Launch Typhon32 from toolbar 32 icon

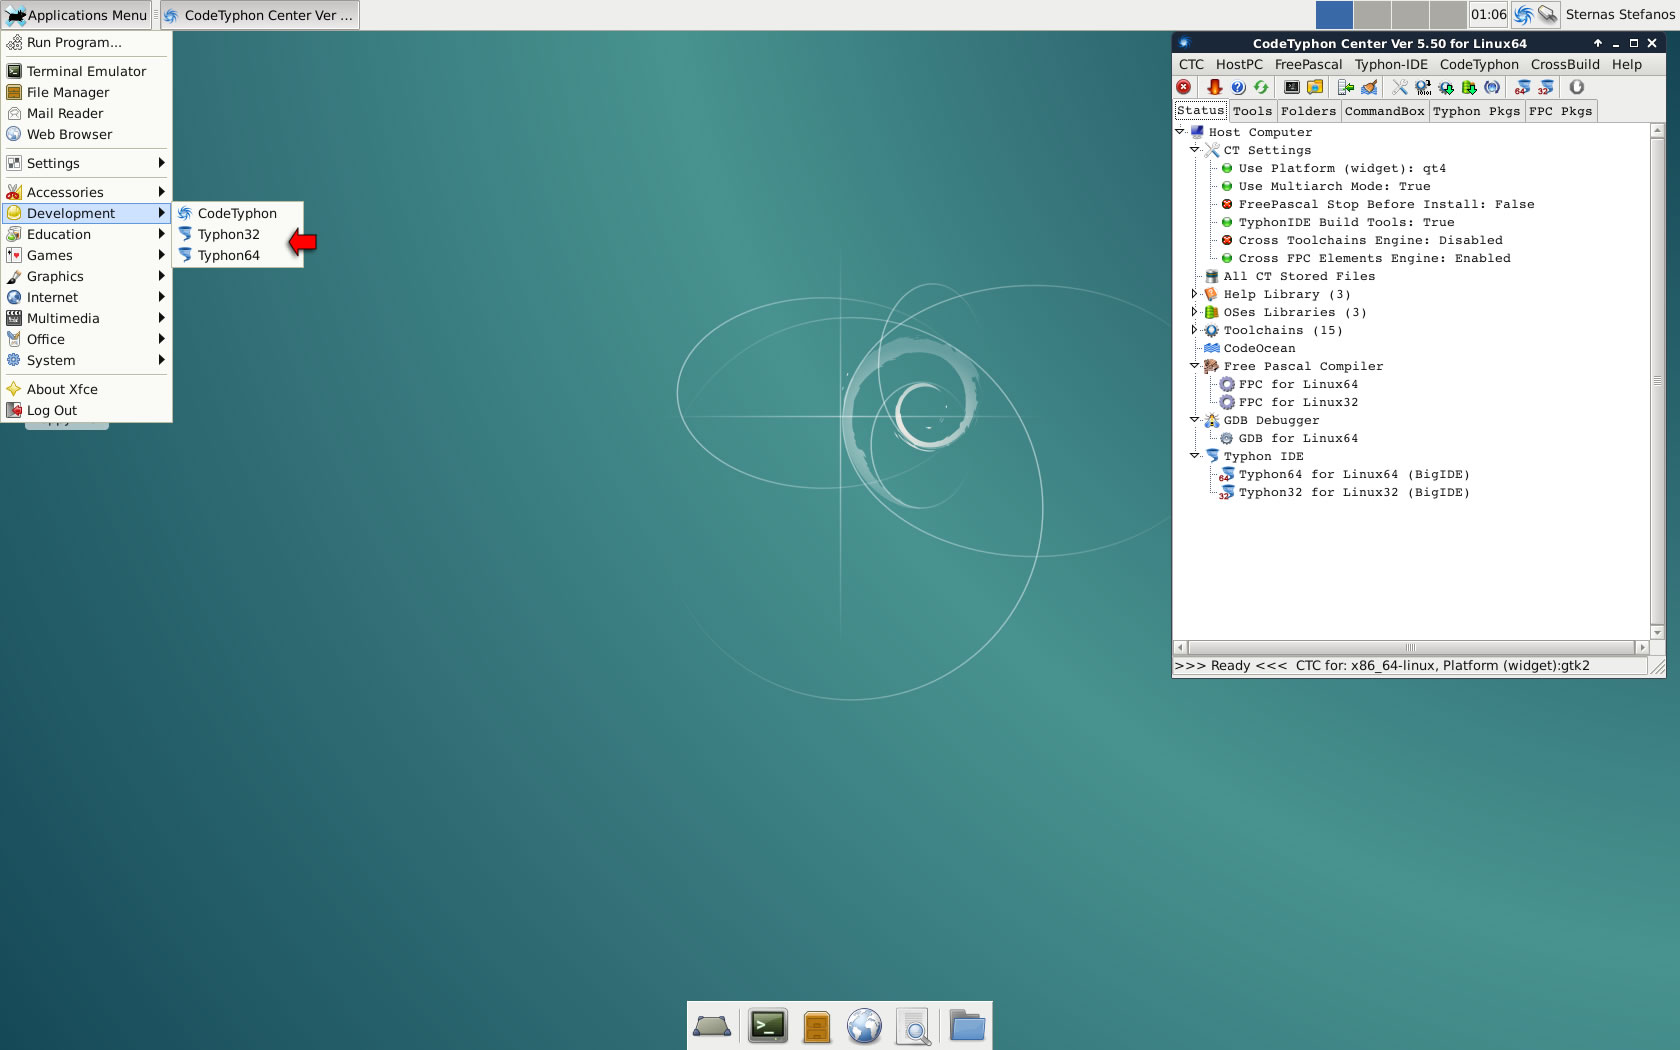click(1546, 87)
